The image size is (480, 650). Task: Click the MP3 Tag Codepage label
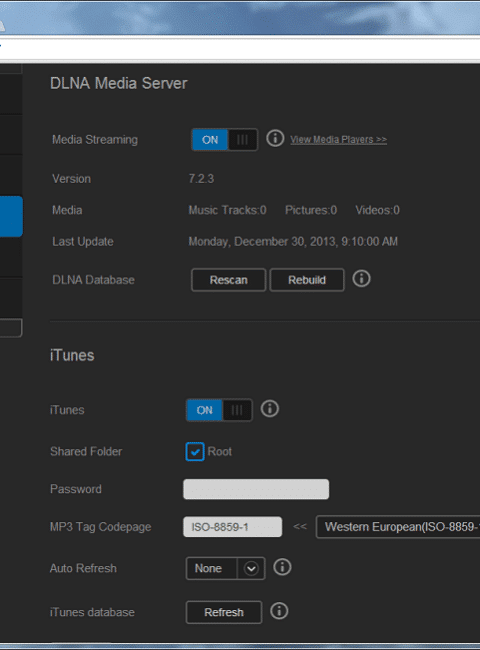[x=100, y=527]
